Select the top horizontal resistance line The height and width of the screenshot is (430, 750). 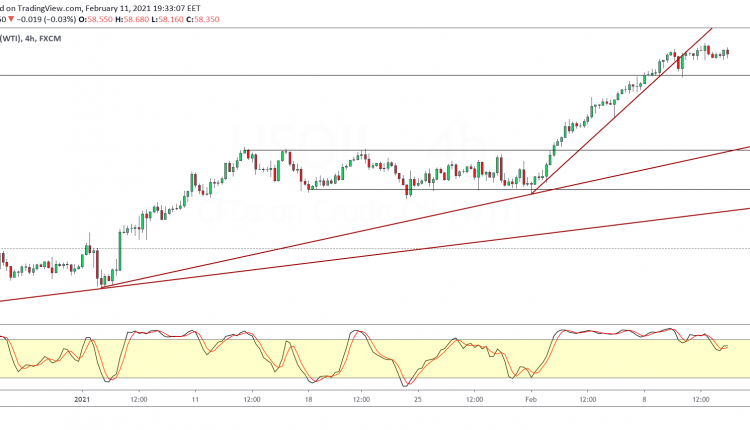(x=300, y=75)
